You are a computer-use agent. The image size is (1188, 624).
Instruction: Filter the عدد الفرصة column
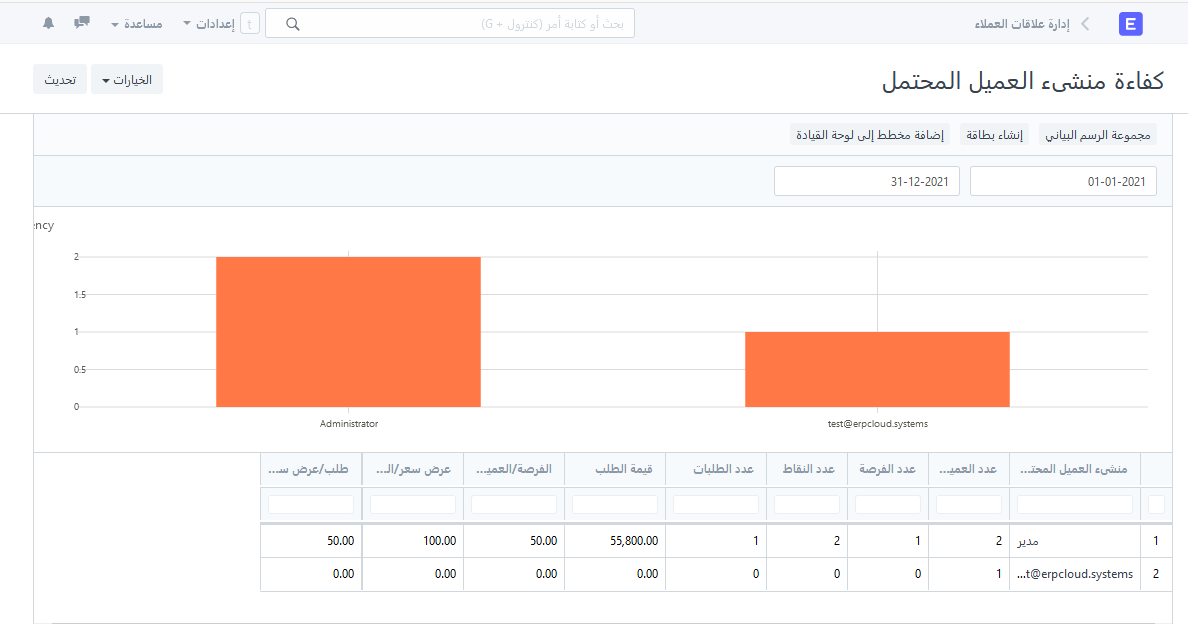coord(888,504)
